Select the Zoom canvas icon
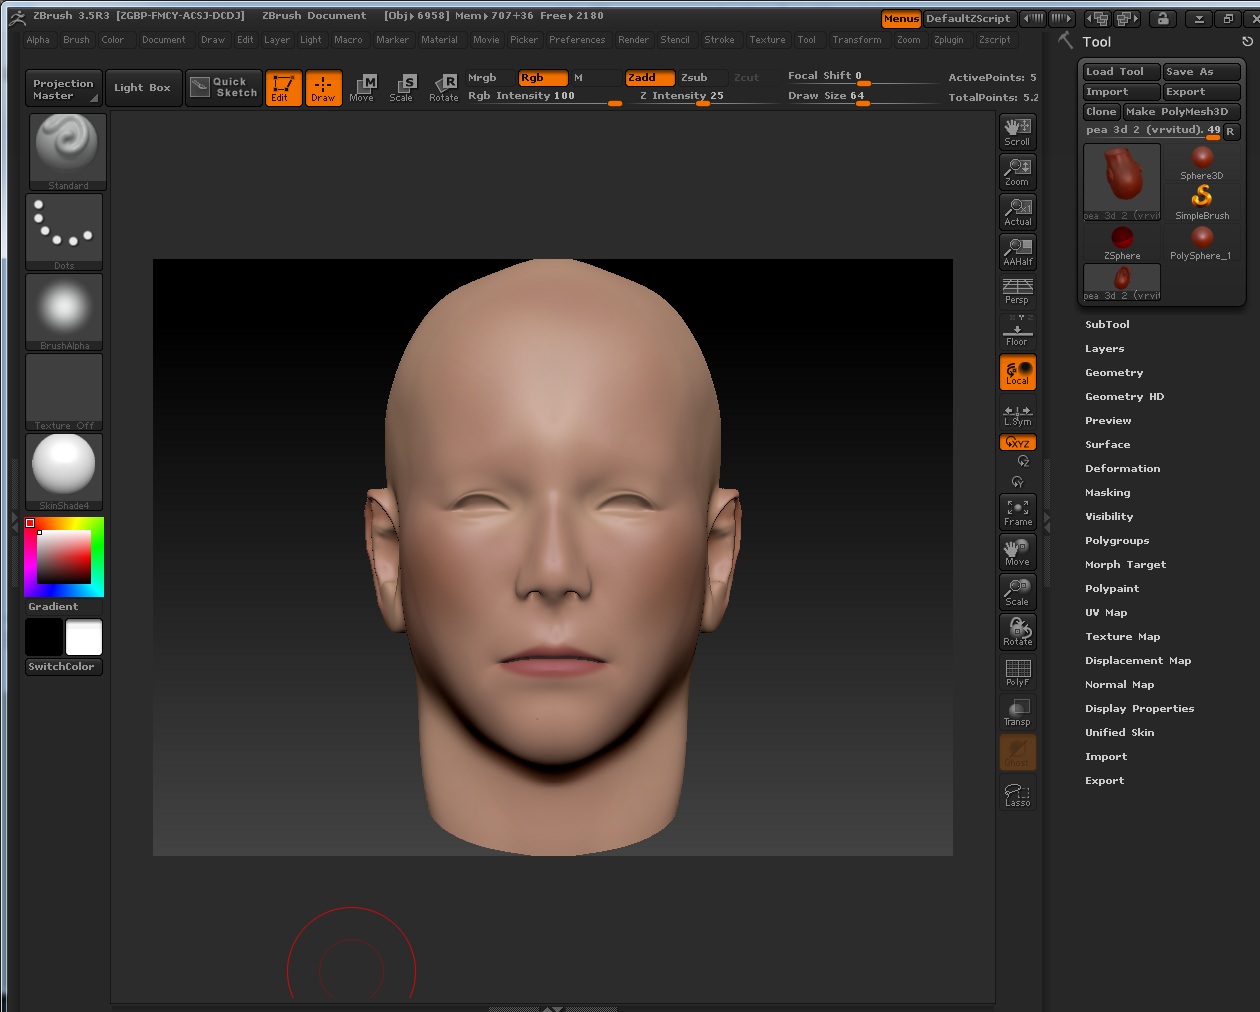 coord(1017,171)
